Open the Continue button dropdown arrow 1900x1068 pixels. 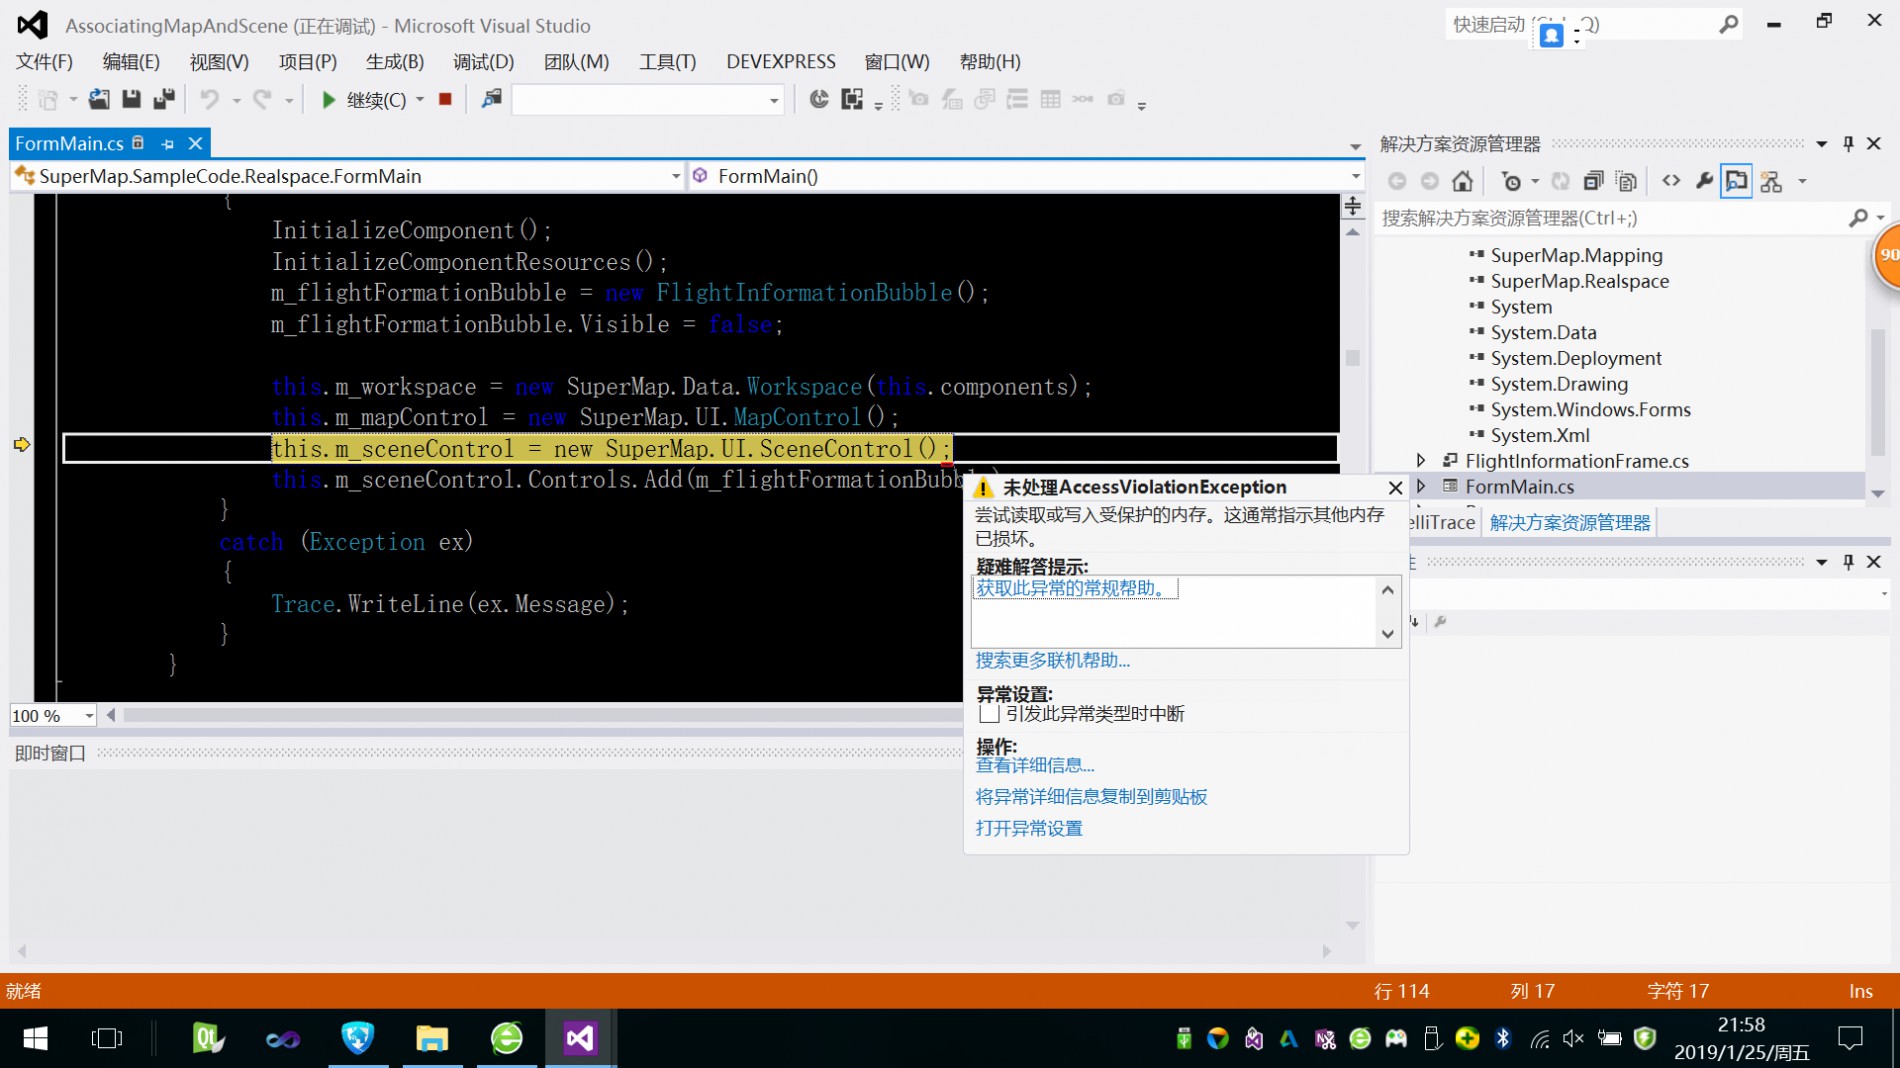coord(420,99)
